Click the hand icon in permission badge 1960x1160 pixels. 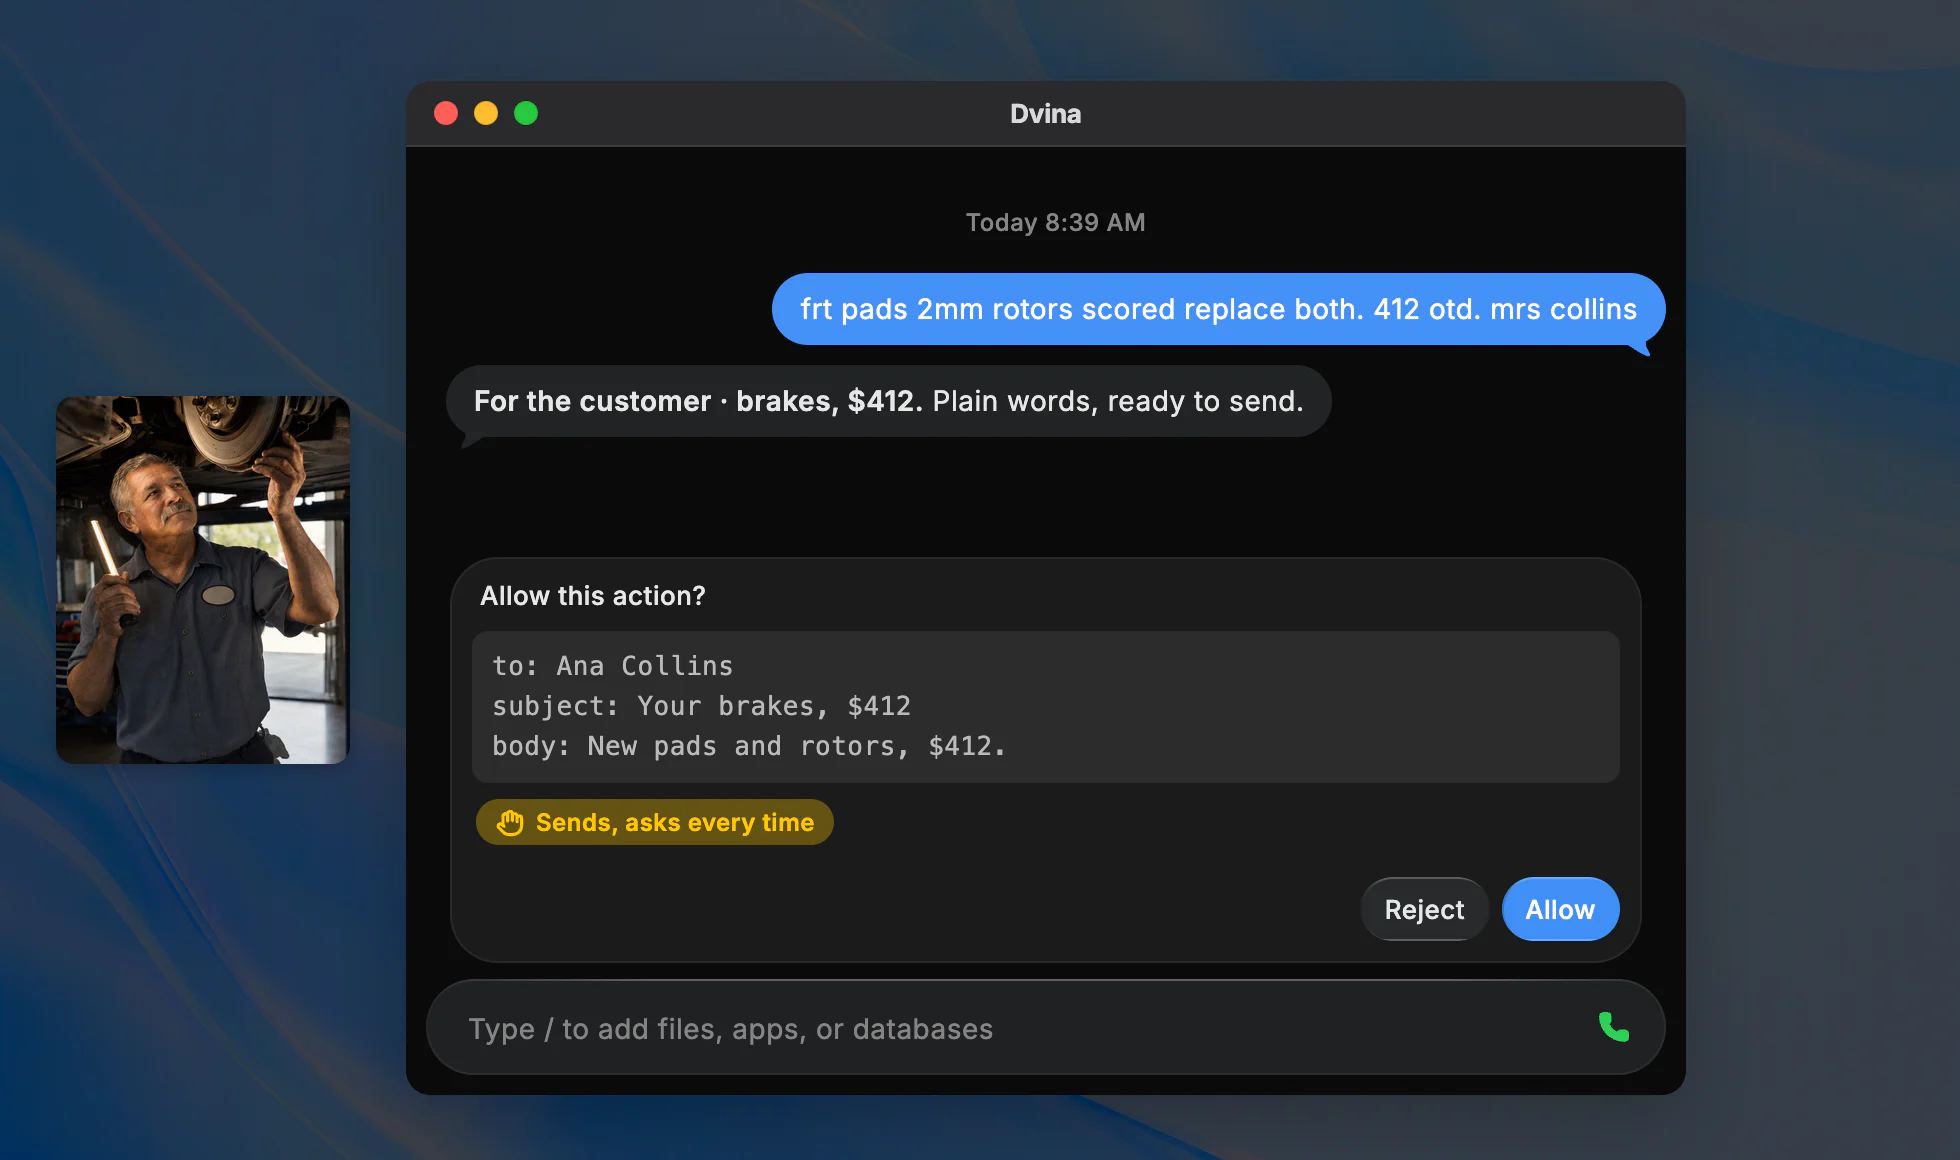[510, 822]
